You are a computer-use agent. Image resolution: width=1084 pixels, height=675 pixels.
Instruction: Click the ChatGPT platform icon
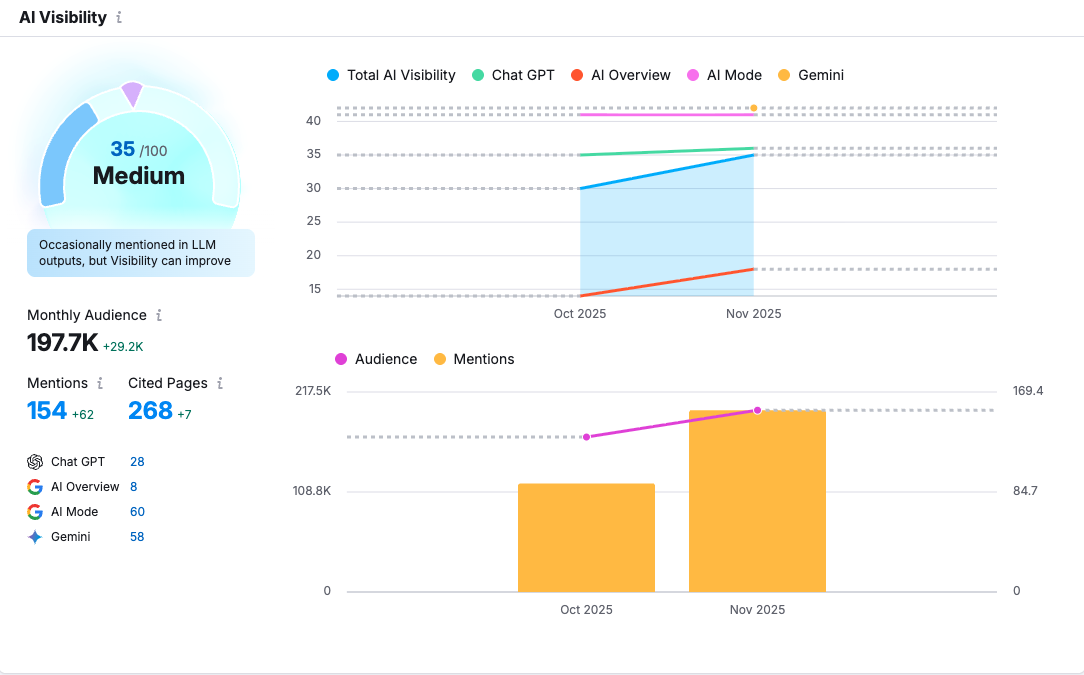[x=33, y=461]
